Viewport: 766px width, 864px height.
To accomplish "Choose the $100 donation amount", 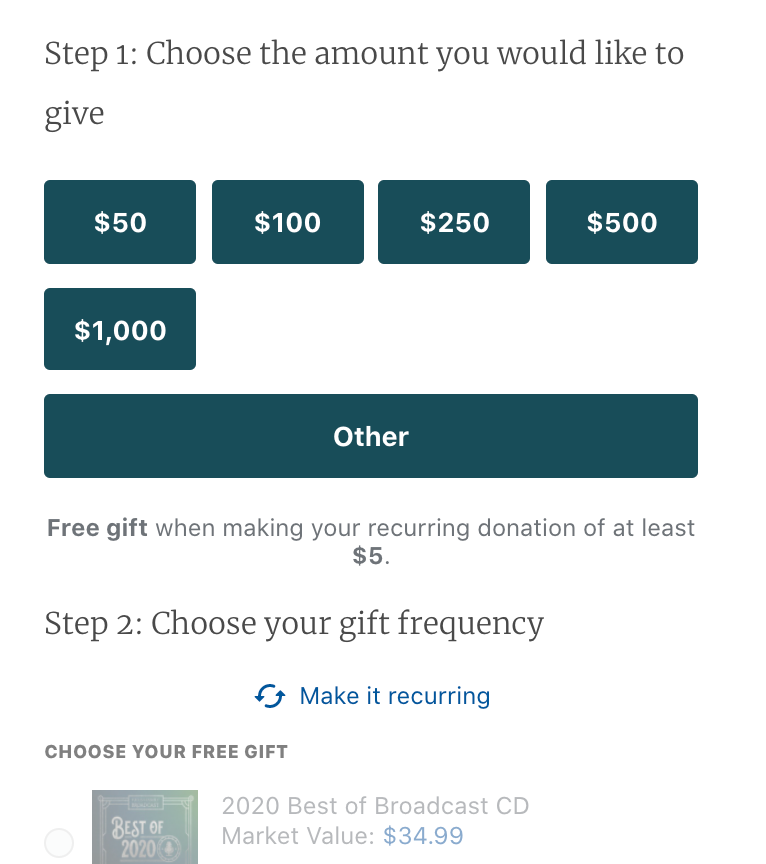I will pos(287,222).
